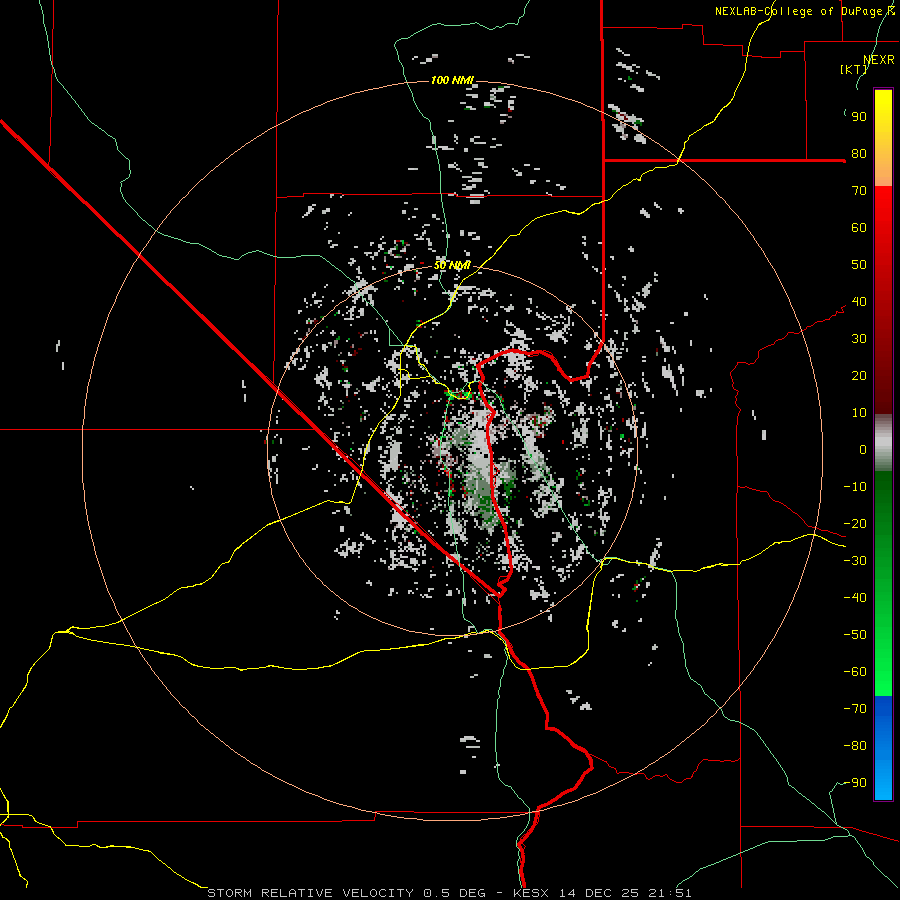Click the STORM RELATIVE VELOCITY product title
The height and width of the screenshot is (900, 900).
pyautogui.click(x=309, y=893)
